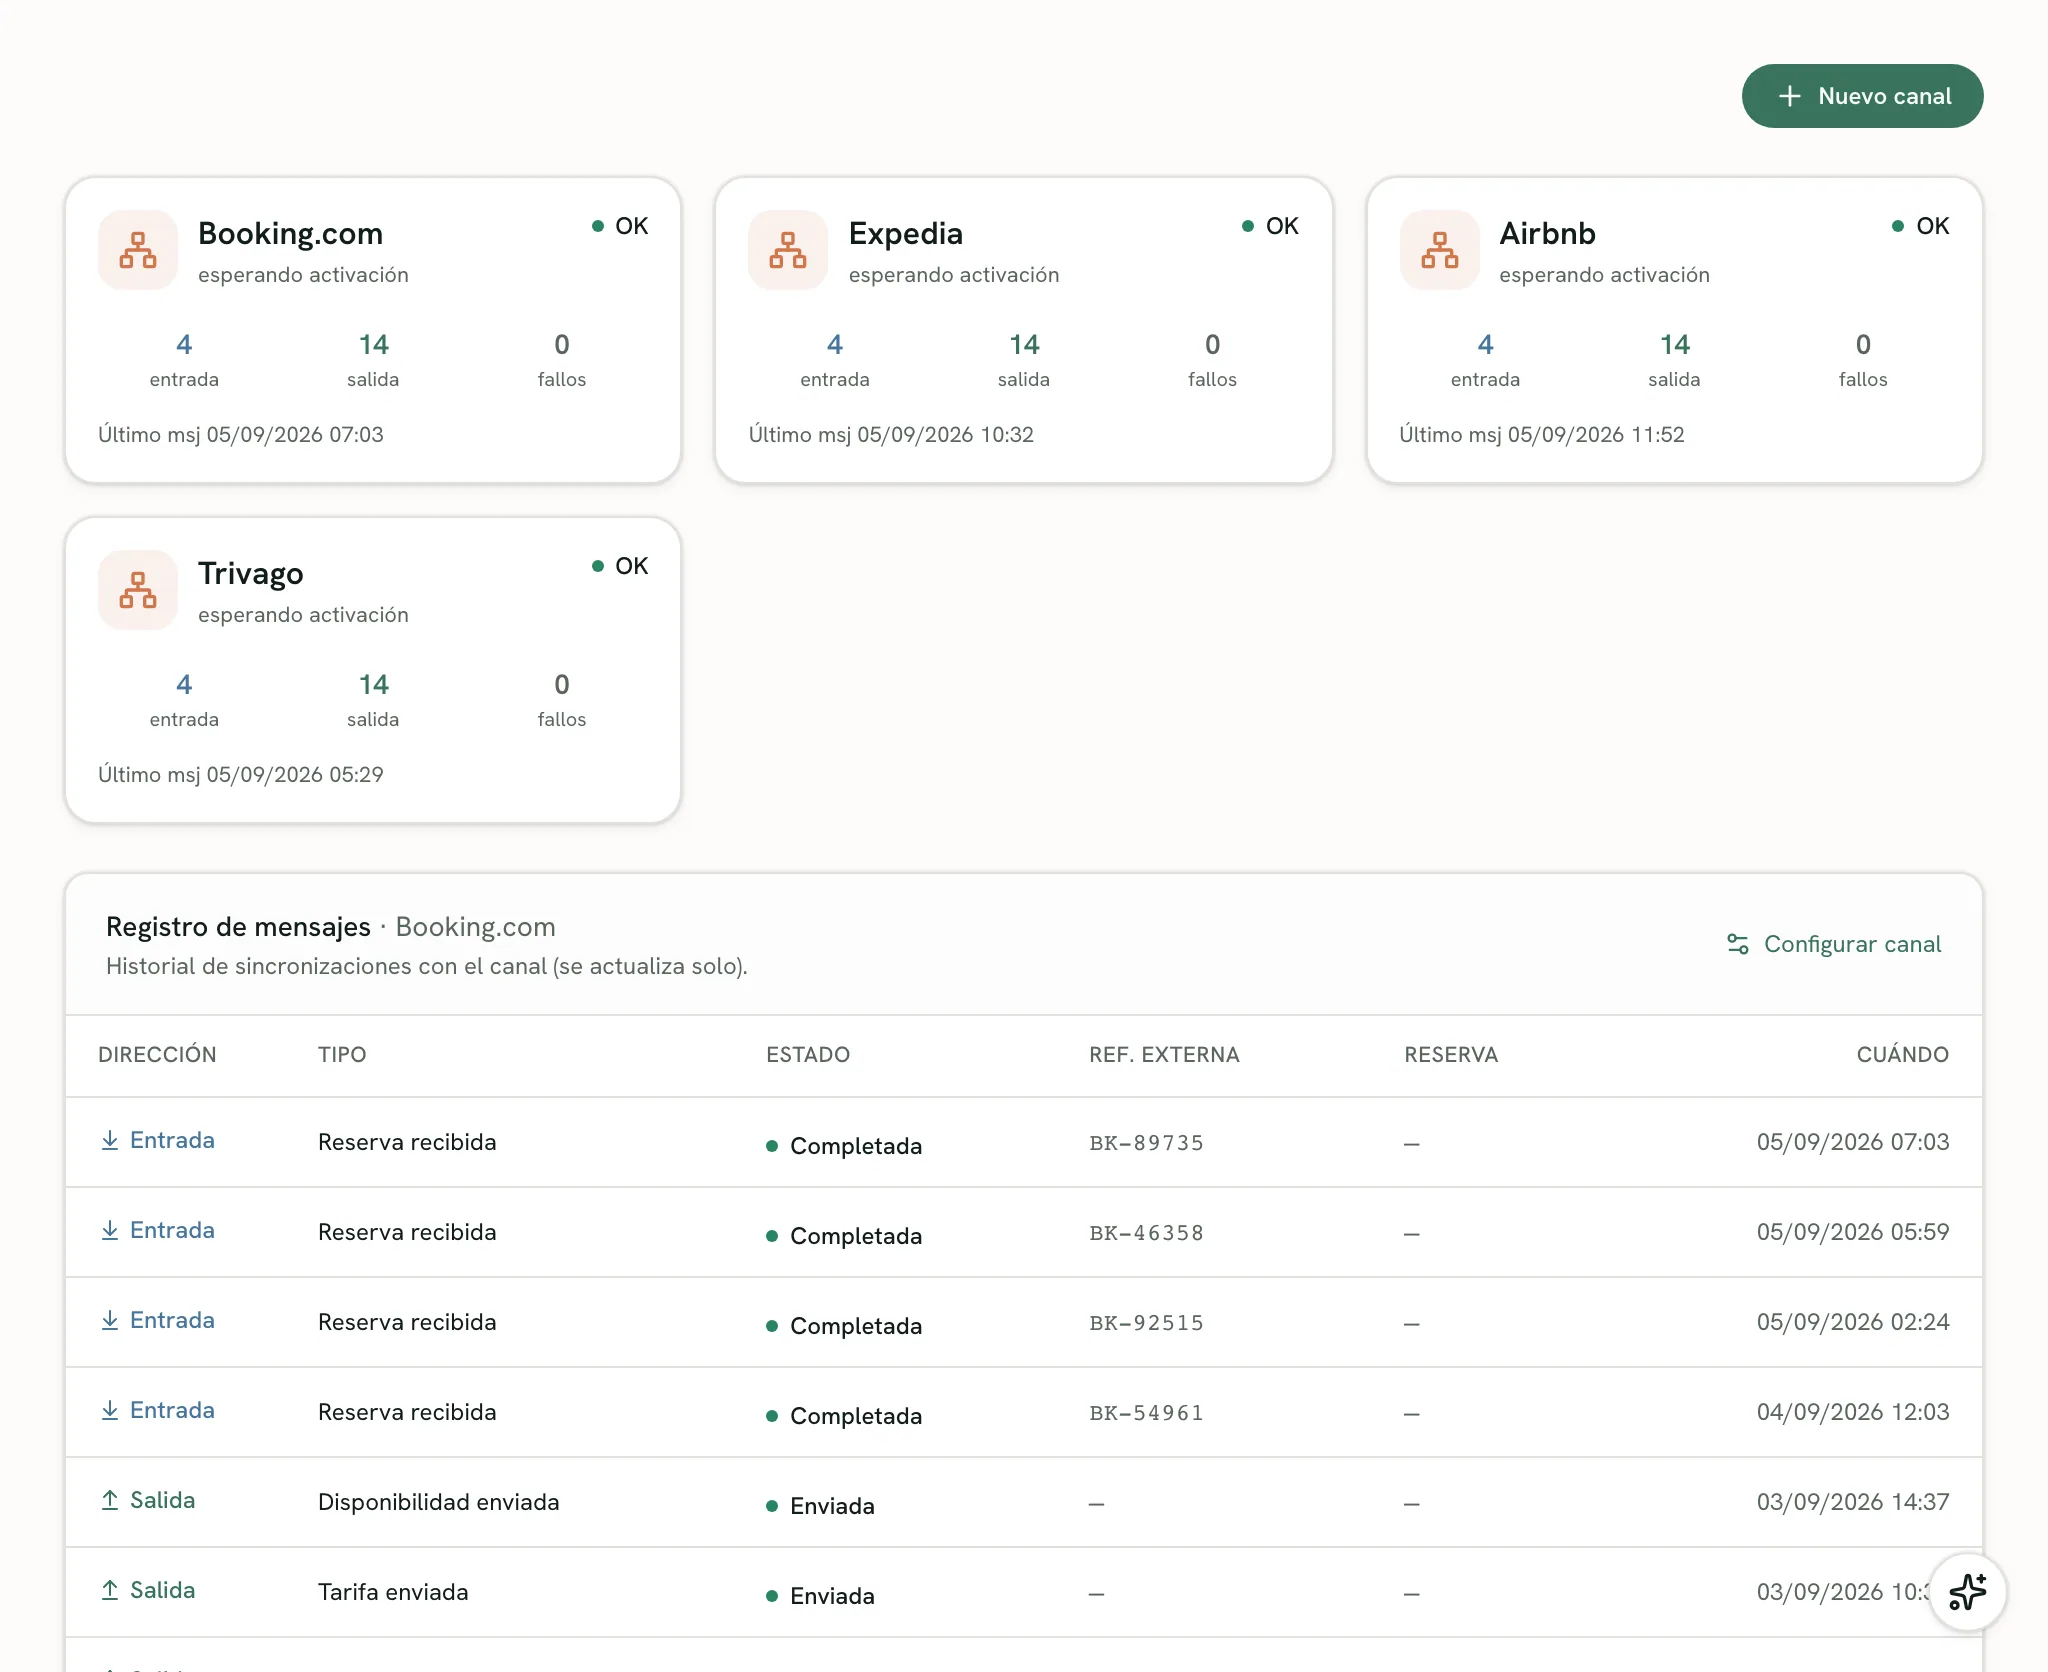Click the REF. EXTERNA column header
Viewport: 2048px width, 1672px height.
point(1164,1055)
